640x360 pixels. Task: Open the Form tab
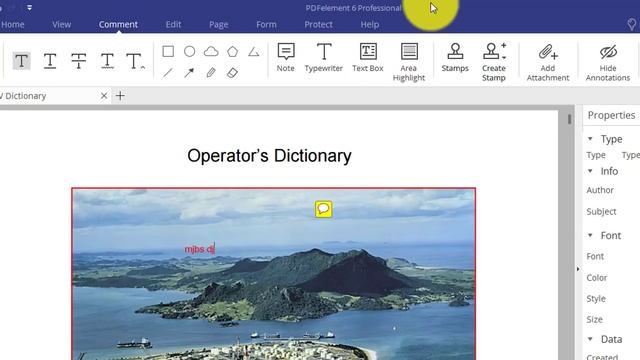(x=267, y=24)
